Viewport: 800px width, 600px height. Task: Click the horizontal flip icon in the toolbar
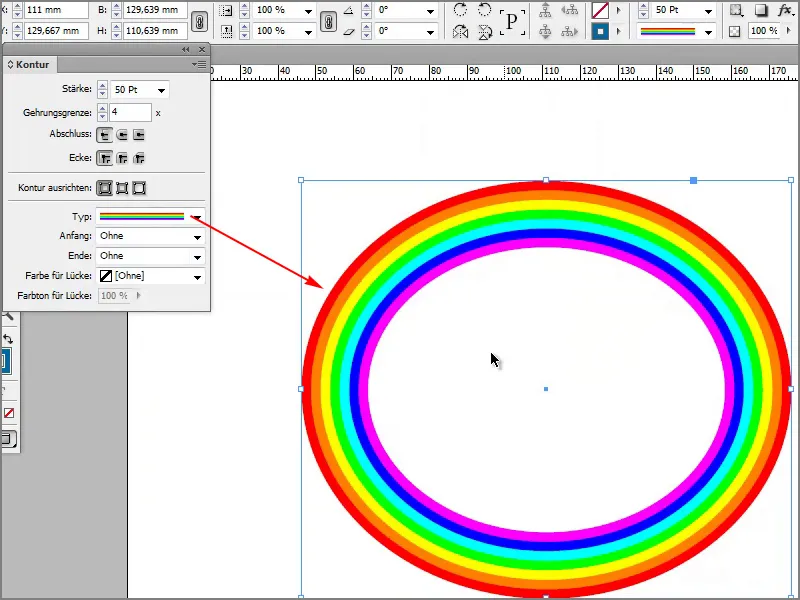click(x=462, y=31)
